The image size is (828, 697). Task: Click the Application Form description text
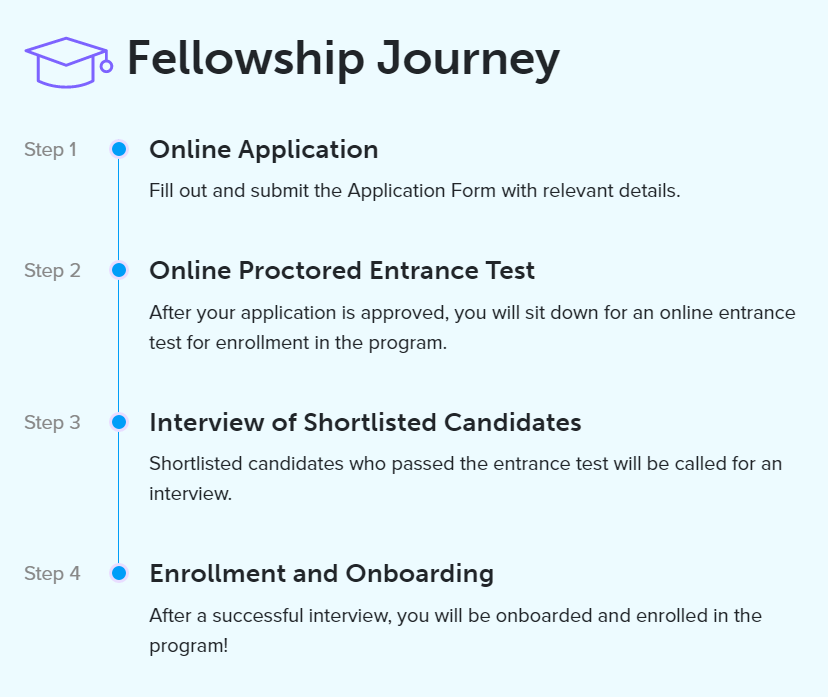415,191
